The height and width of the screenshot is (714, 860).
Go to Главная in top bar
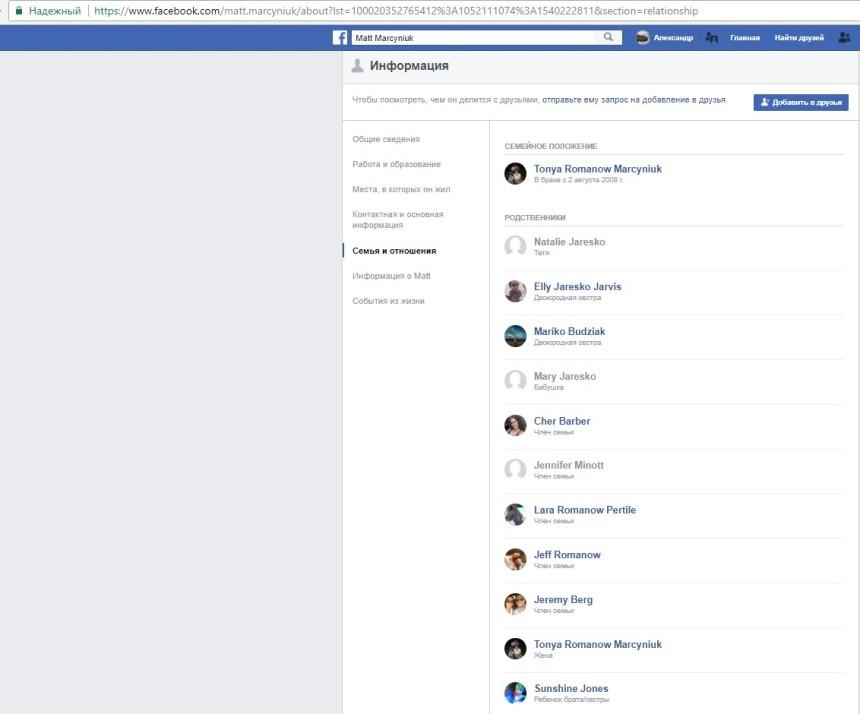[744, 38]
